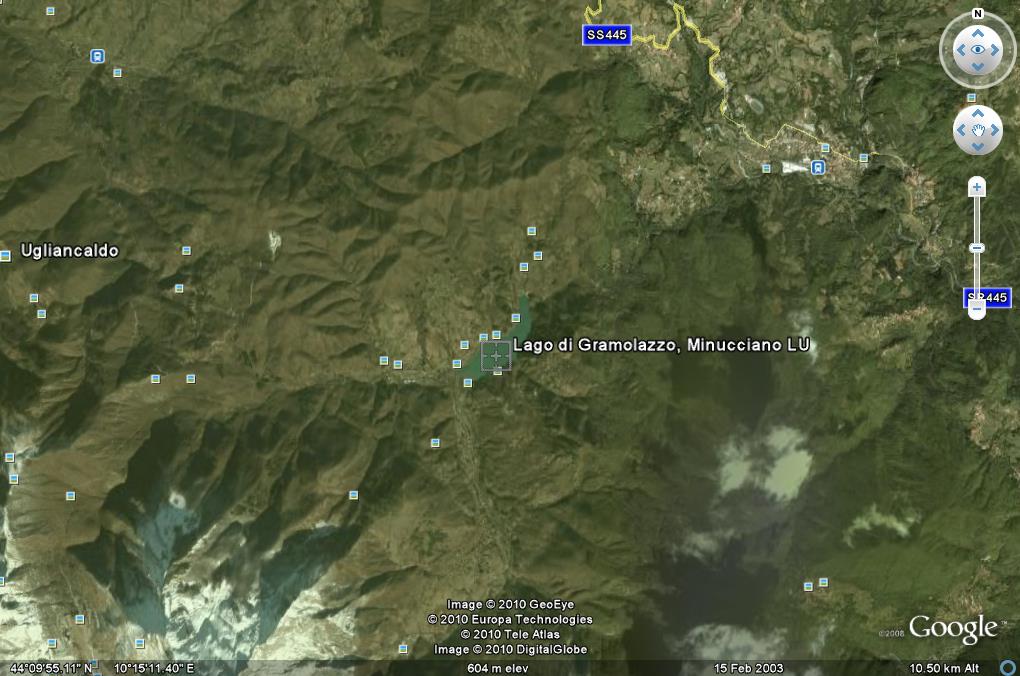
Task: Select the Lago di Gramolazzo crosshair placemark
Action: pos(496,356)
